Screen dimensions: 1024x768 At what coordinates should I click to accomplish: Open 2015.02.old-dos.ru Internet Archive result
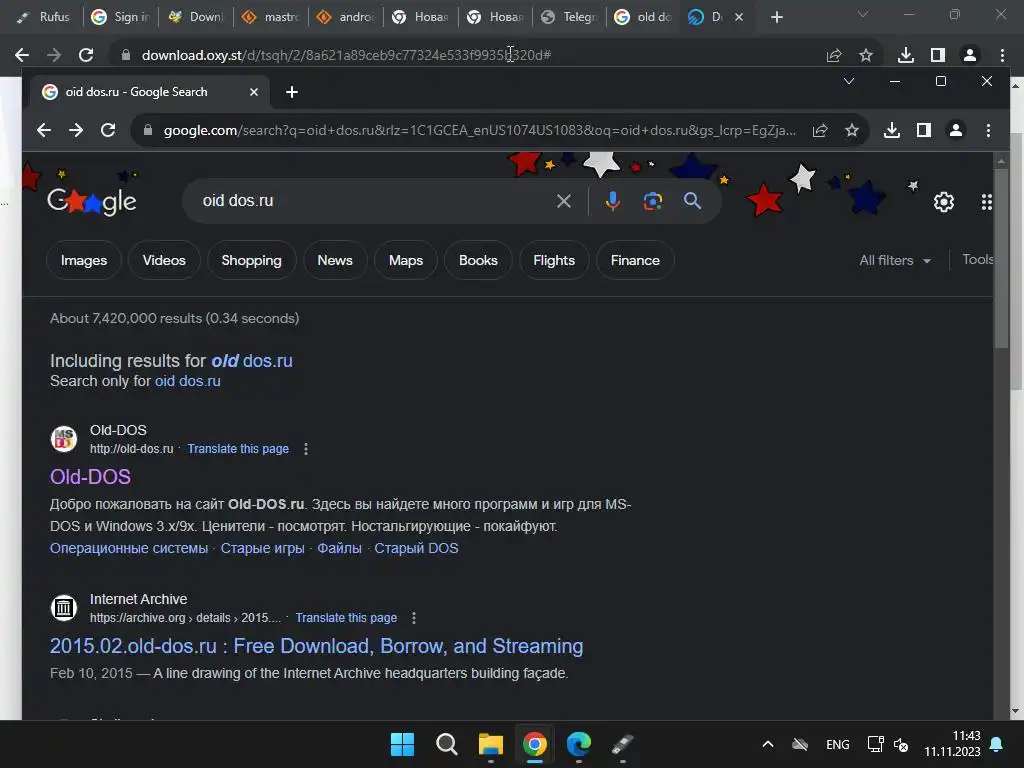316,646
